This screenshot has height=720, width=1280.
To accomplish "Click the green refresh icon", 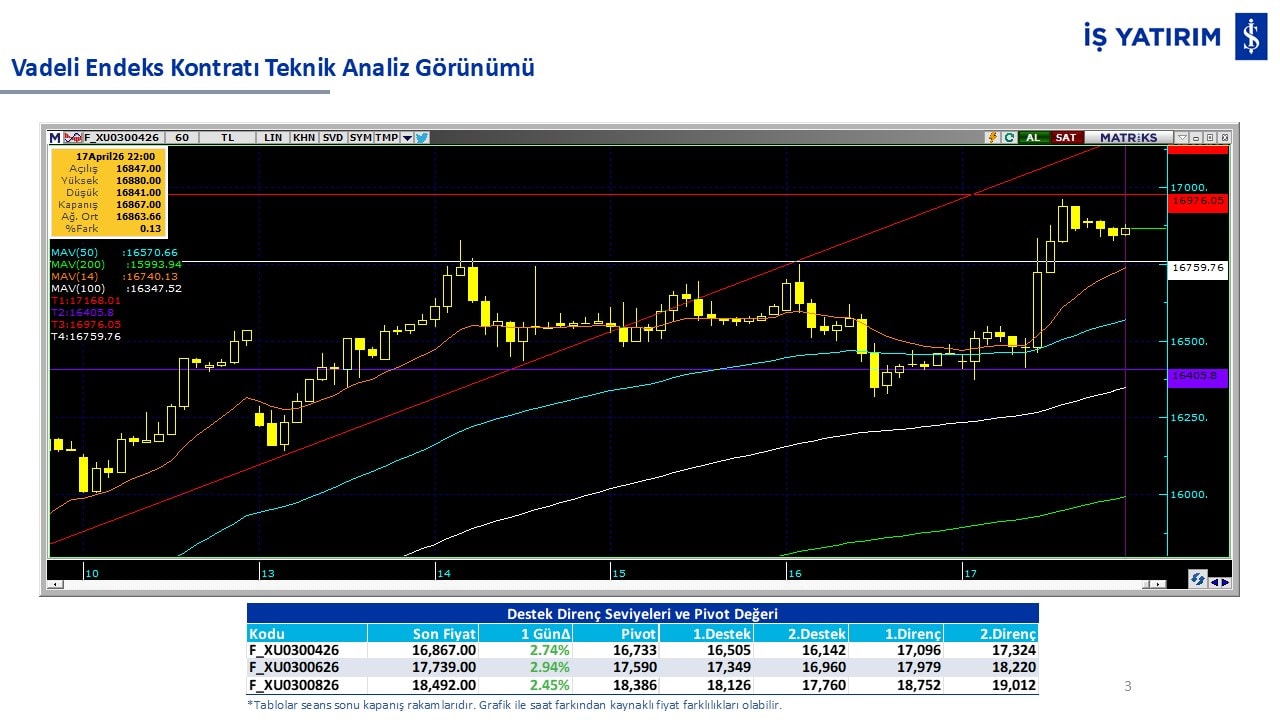I will click(x=1009, y=138).
